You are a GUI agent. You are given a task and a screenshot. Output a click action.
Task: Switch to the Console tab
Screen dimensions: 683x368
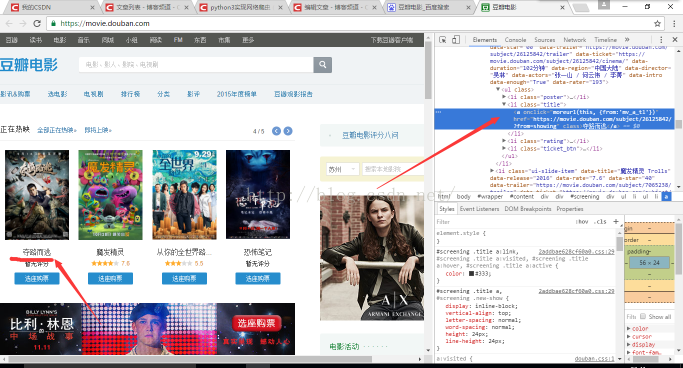[x=515, y=40]
